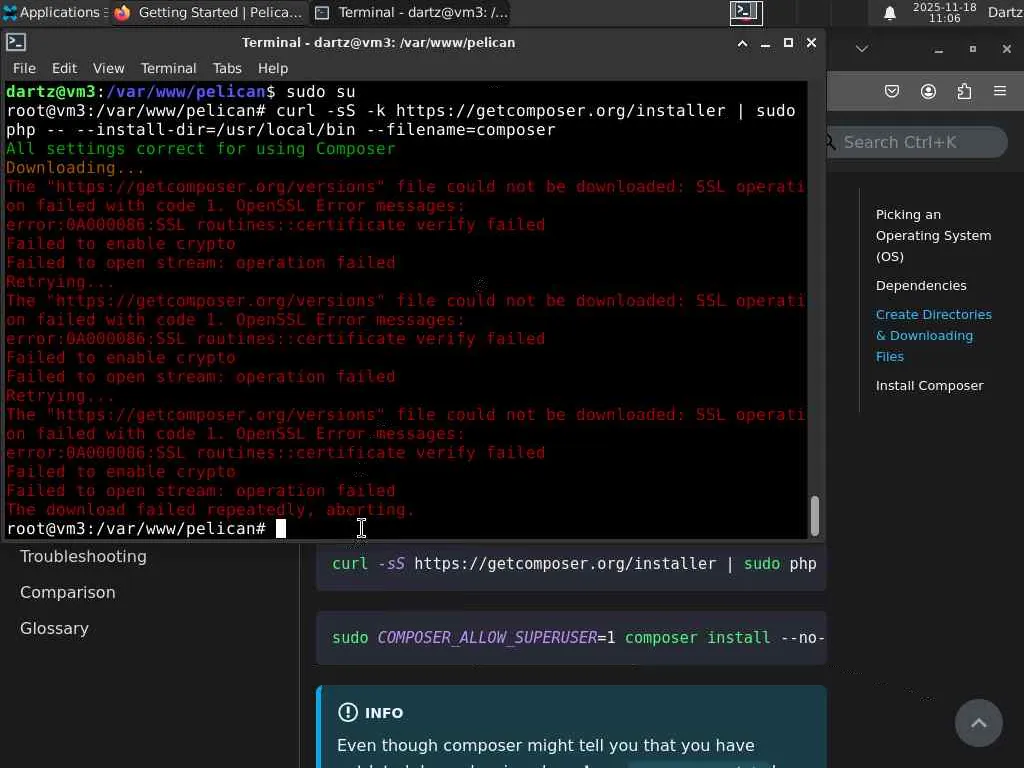Open the Edit menu in the terminal

pos(65,68)
